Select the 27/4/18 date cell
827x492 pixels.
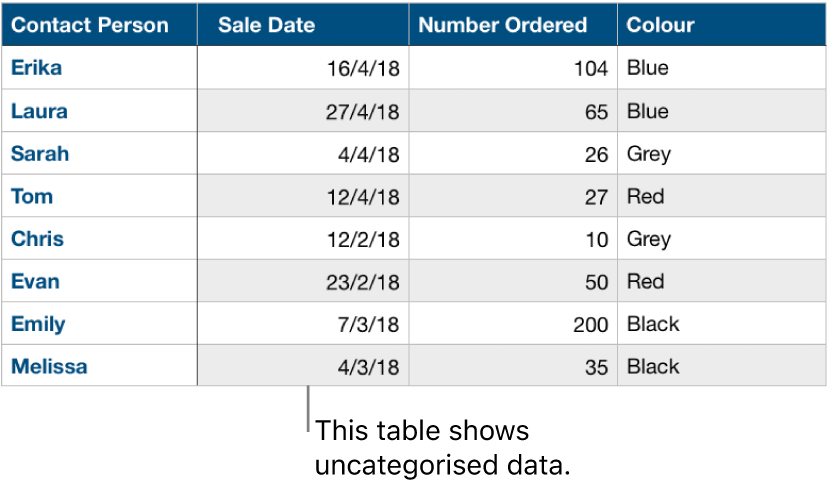362,112
